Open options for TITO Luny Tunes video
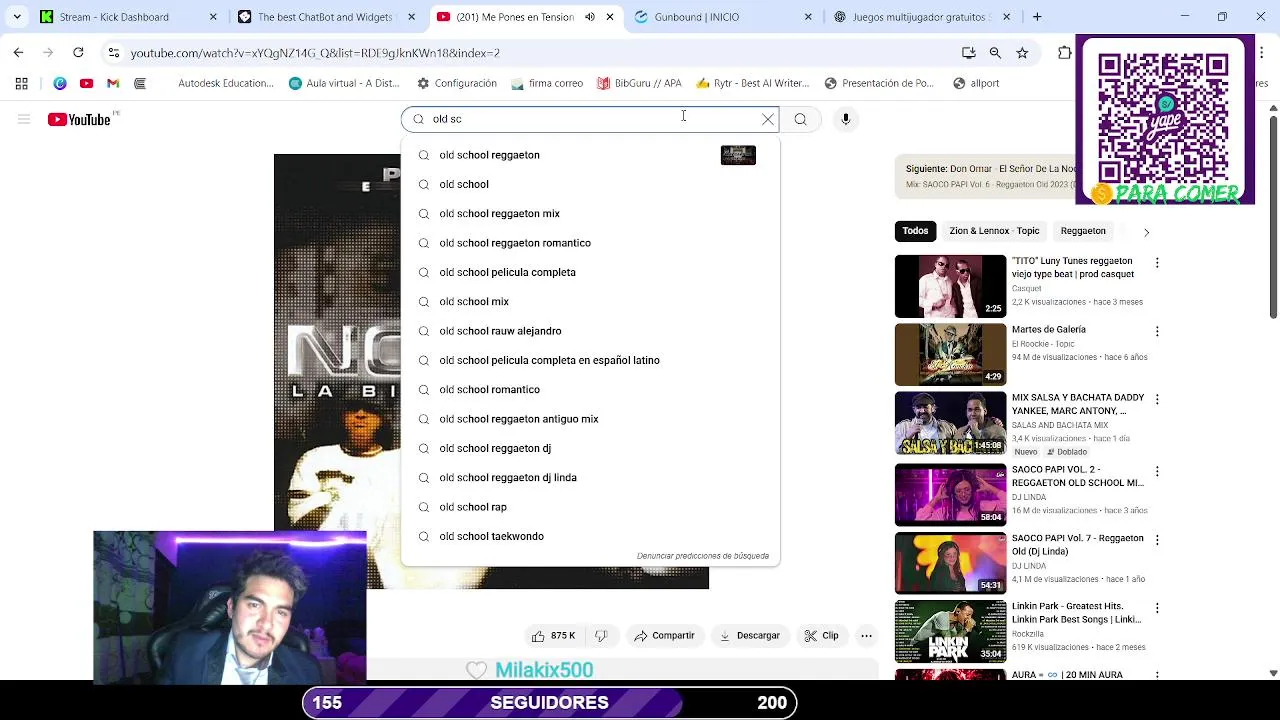1280x720 pixels. (1157, 263)
